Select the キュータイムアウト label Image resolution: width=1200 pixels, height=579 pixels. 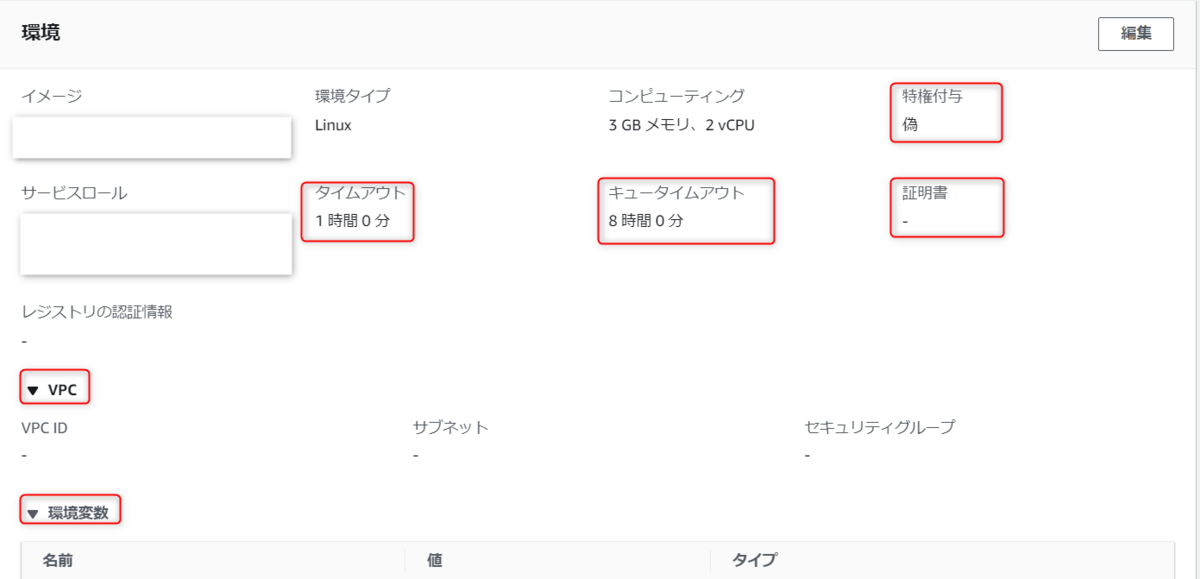(x=676, y=193)
